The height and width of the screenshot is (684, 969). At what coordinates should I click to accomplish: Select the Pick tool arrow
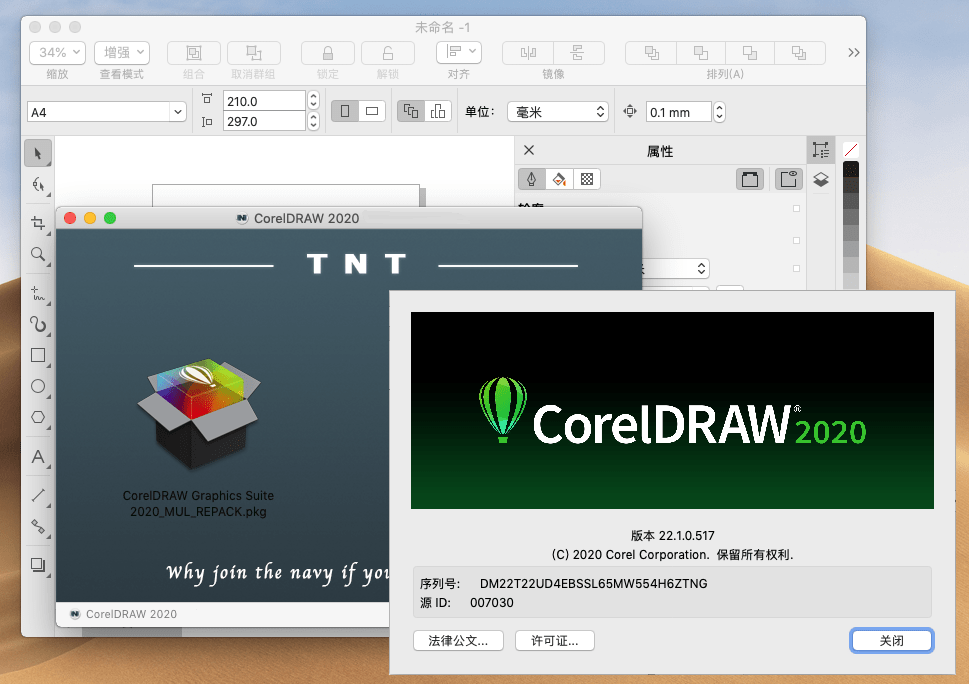point(38,153)
